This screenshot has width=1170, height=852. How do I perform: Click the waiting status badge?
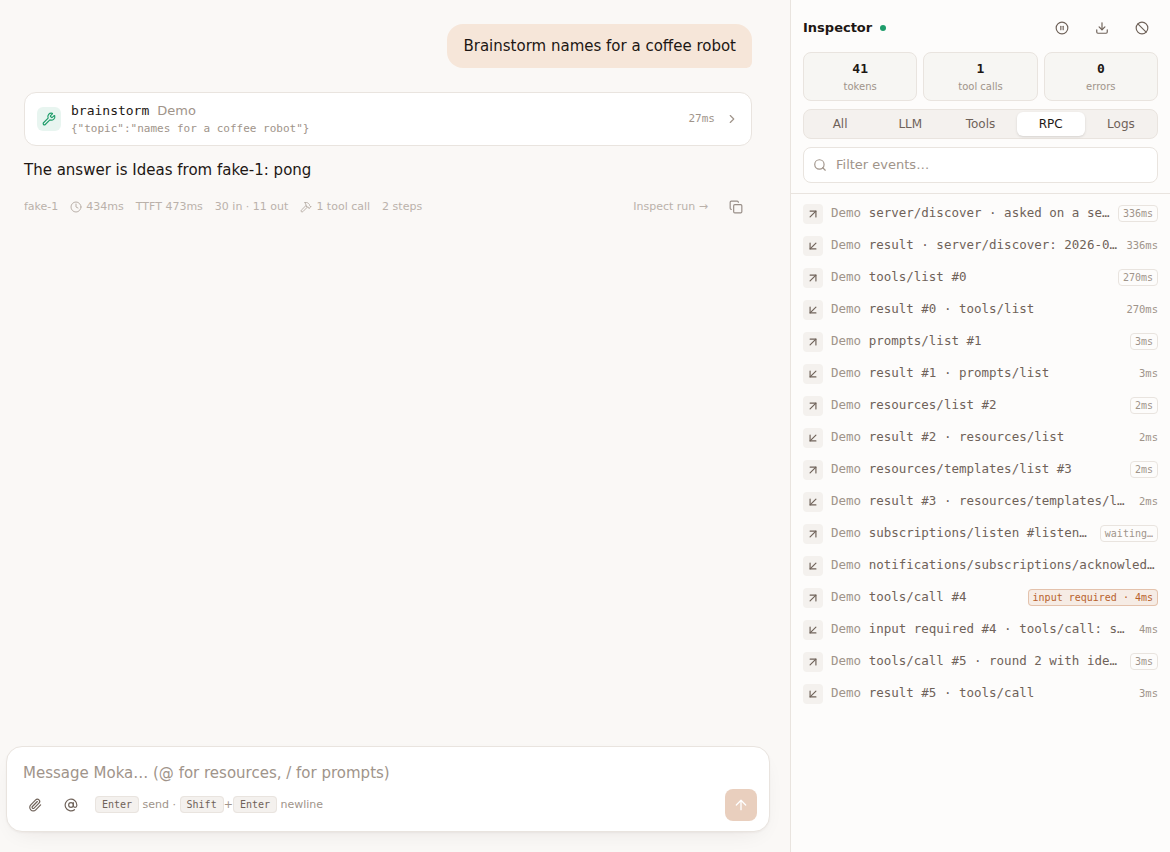[1129, 533]
